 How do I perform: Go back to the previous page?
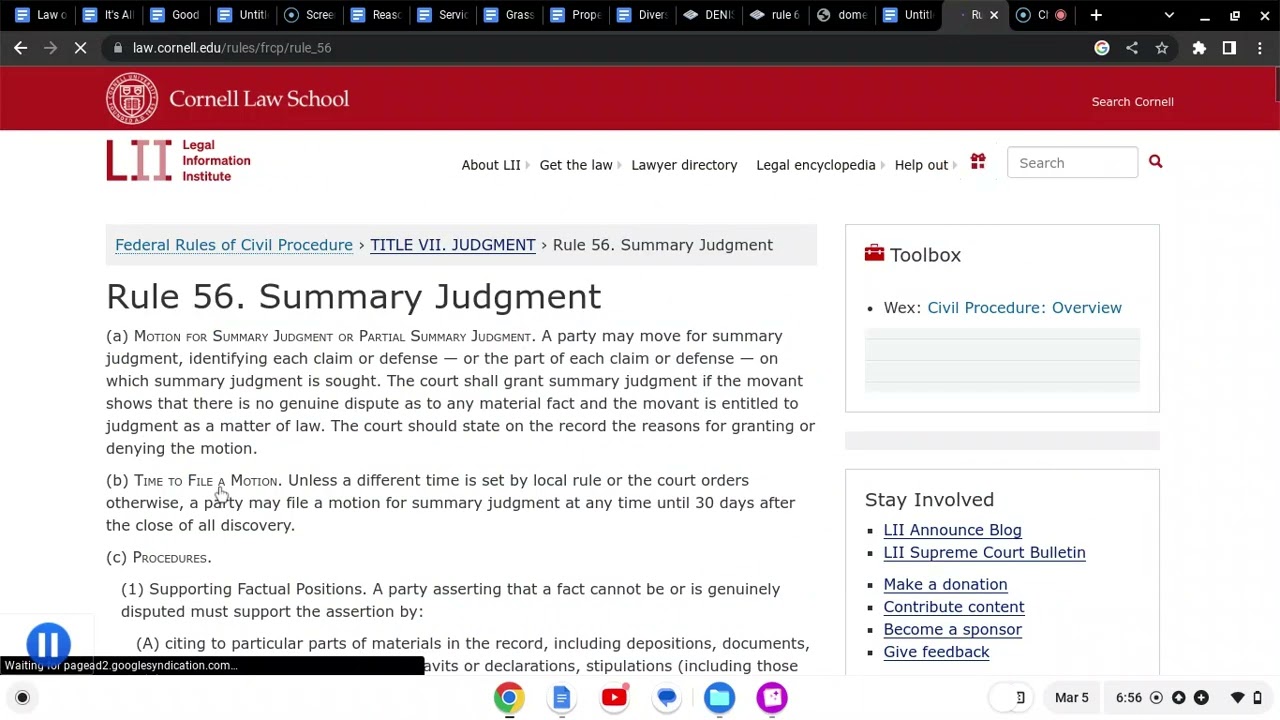click(x=21, y=48)
